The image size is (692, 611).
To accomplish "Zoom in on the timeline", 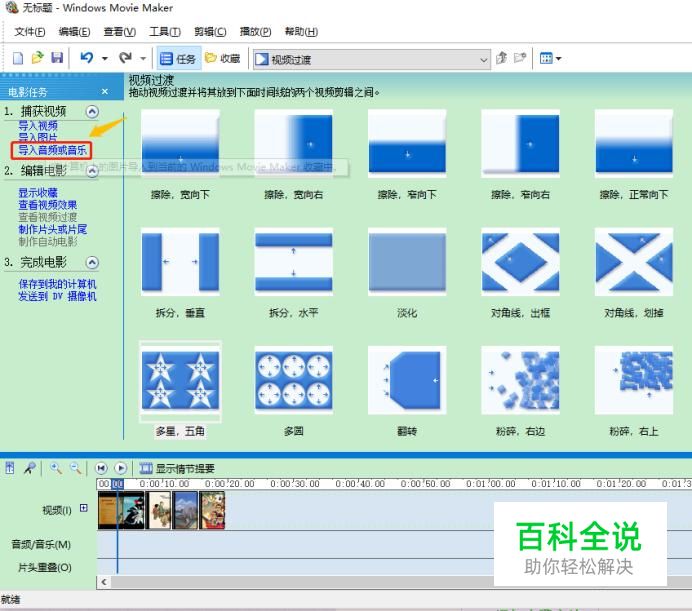I will pyautogui.click(x=56, y=468).
